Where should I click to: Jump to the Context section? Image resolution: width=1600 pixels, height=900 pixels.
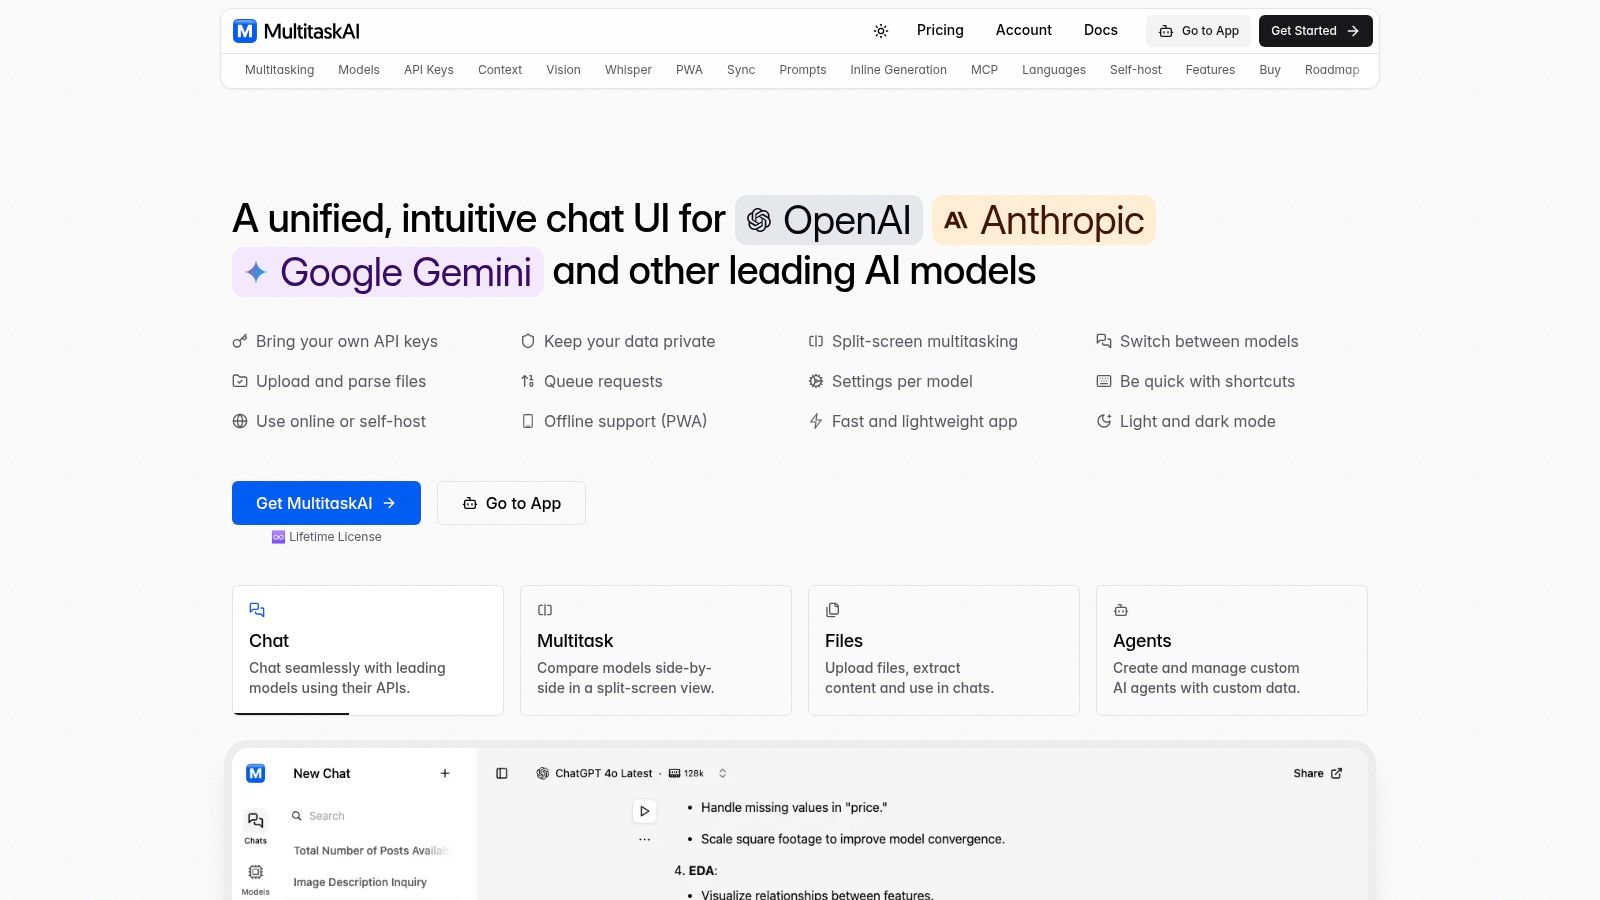pos(499,70)
